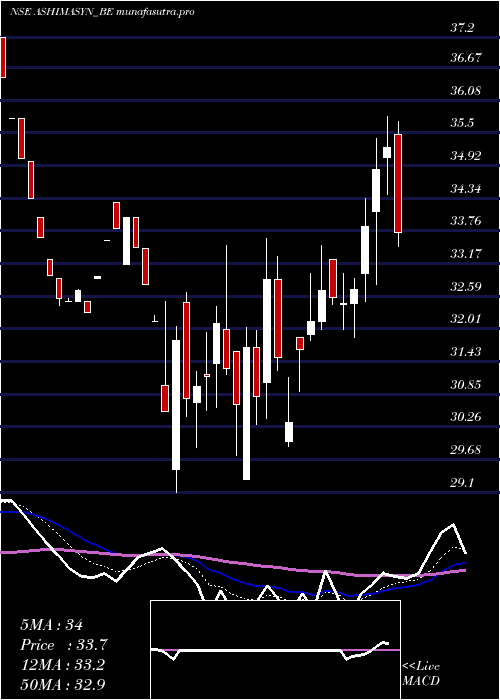
Task: Click the Live MACD inset chart
Action: coord(275,650)
